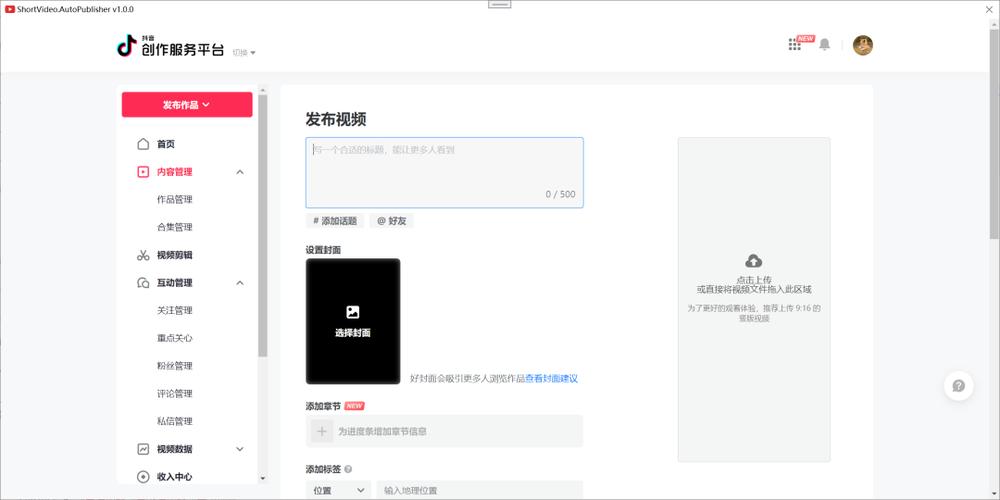
Task: Click the 输入地理位置 input field
Action: 480,490
